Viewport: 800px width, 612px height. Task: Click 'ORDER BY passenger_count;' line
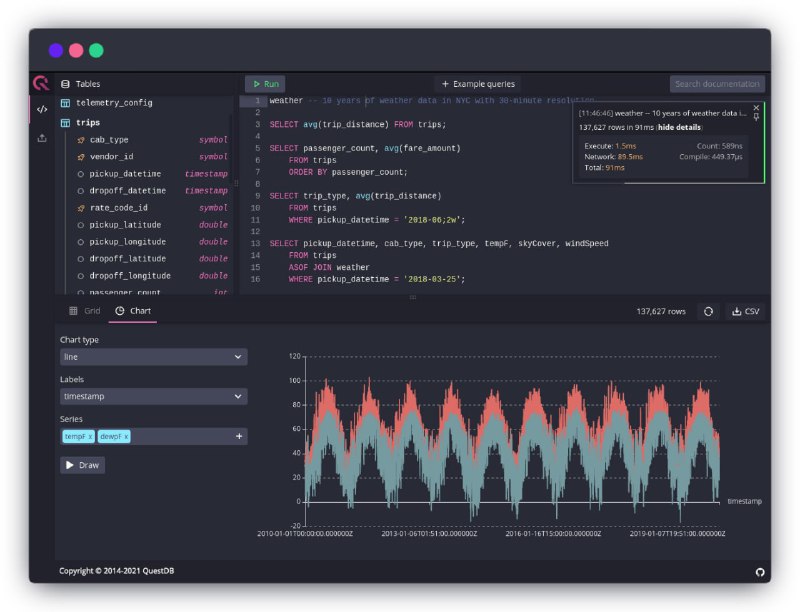click(x=348, y=172)
